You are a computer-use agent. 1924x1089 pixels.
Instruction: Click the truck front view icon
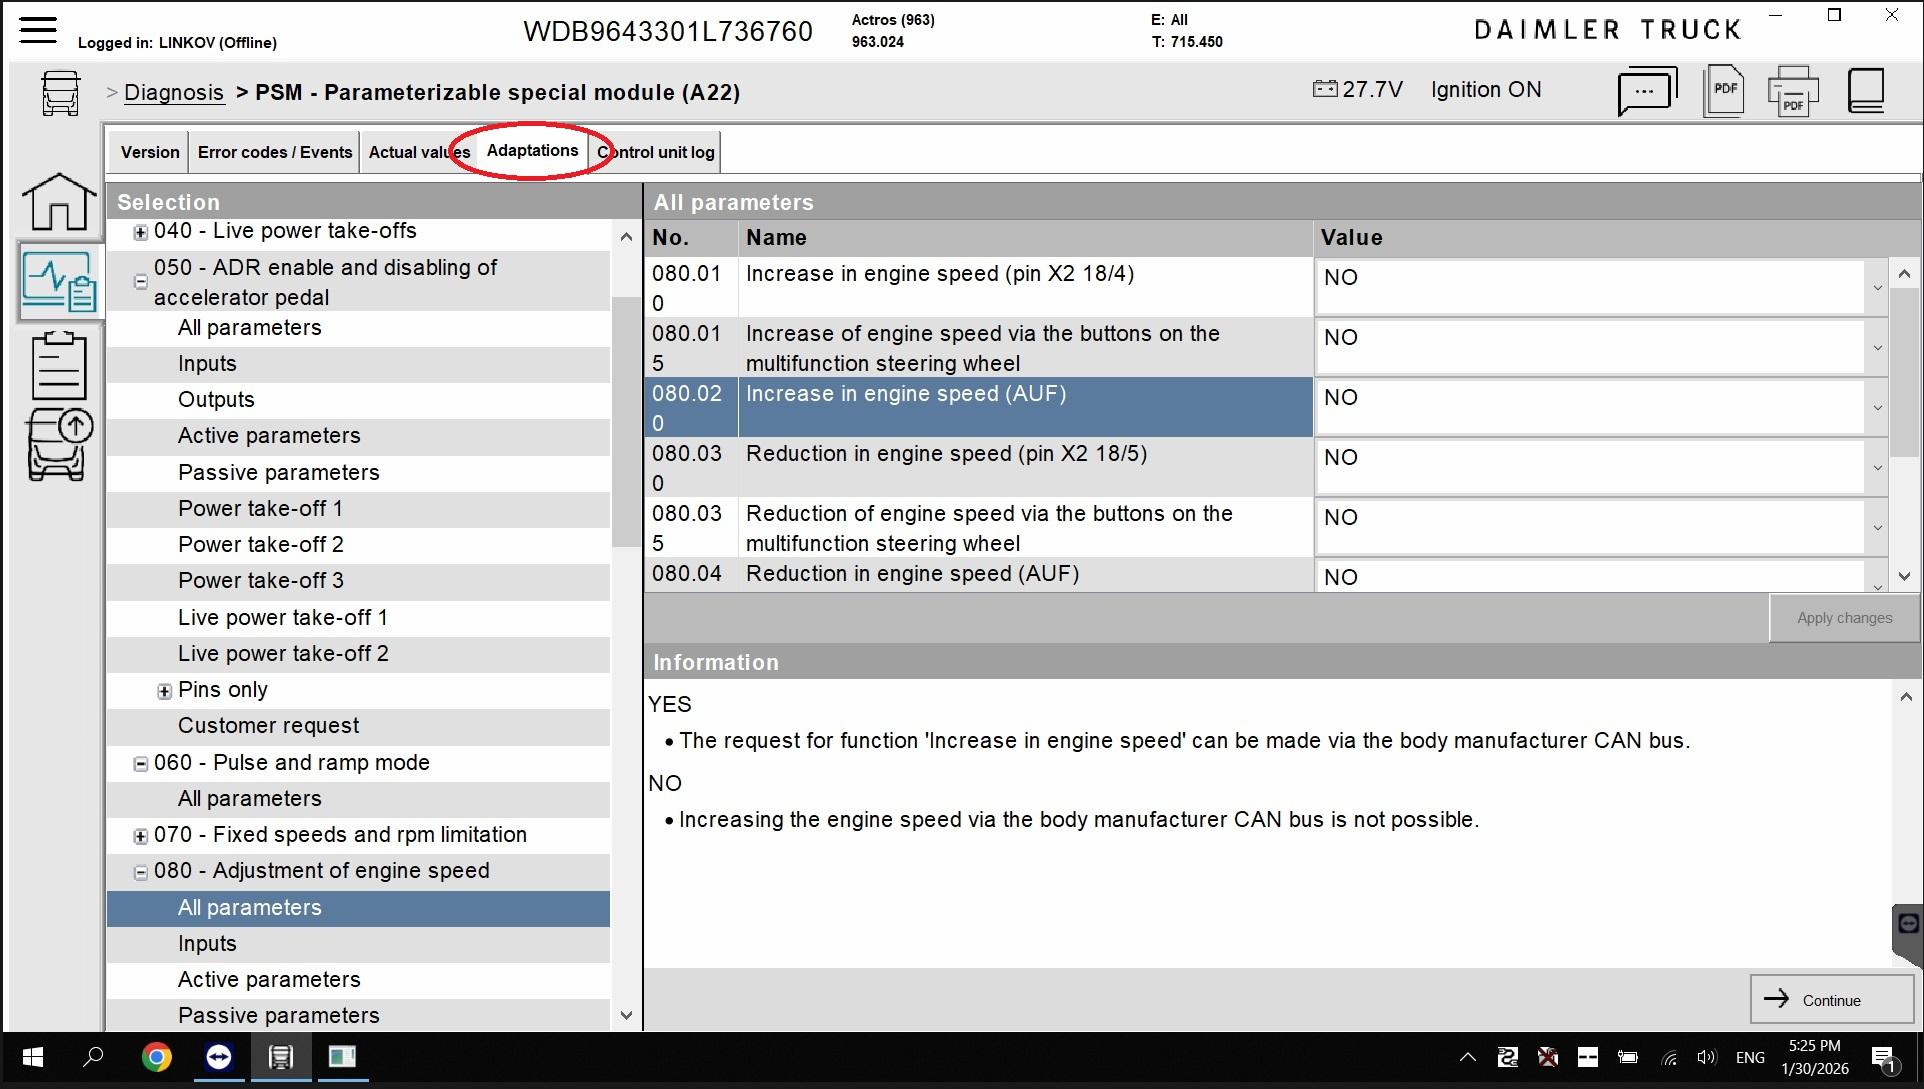(60, 93)
